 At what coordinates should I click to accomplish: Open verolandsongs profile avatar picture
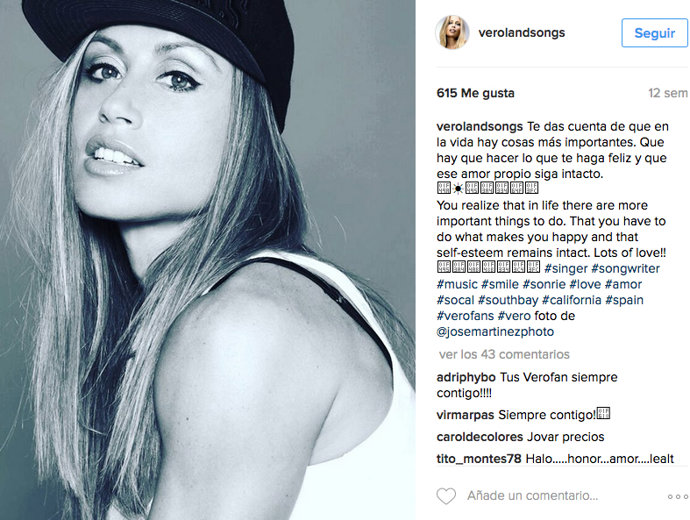click(x=451, y=32)
